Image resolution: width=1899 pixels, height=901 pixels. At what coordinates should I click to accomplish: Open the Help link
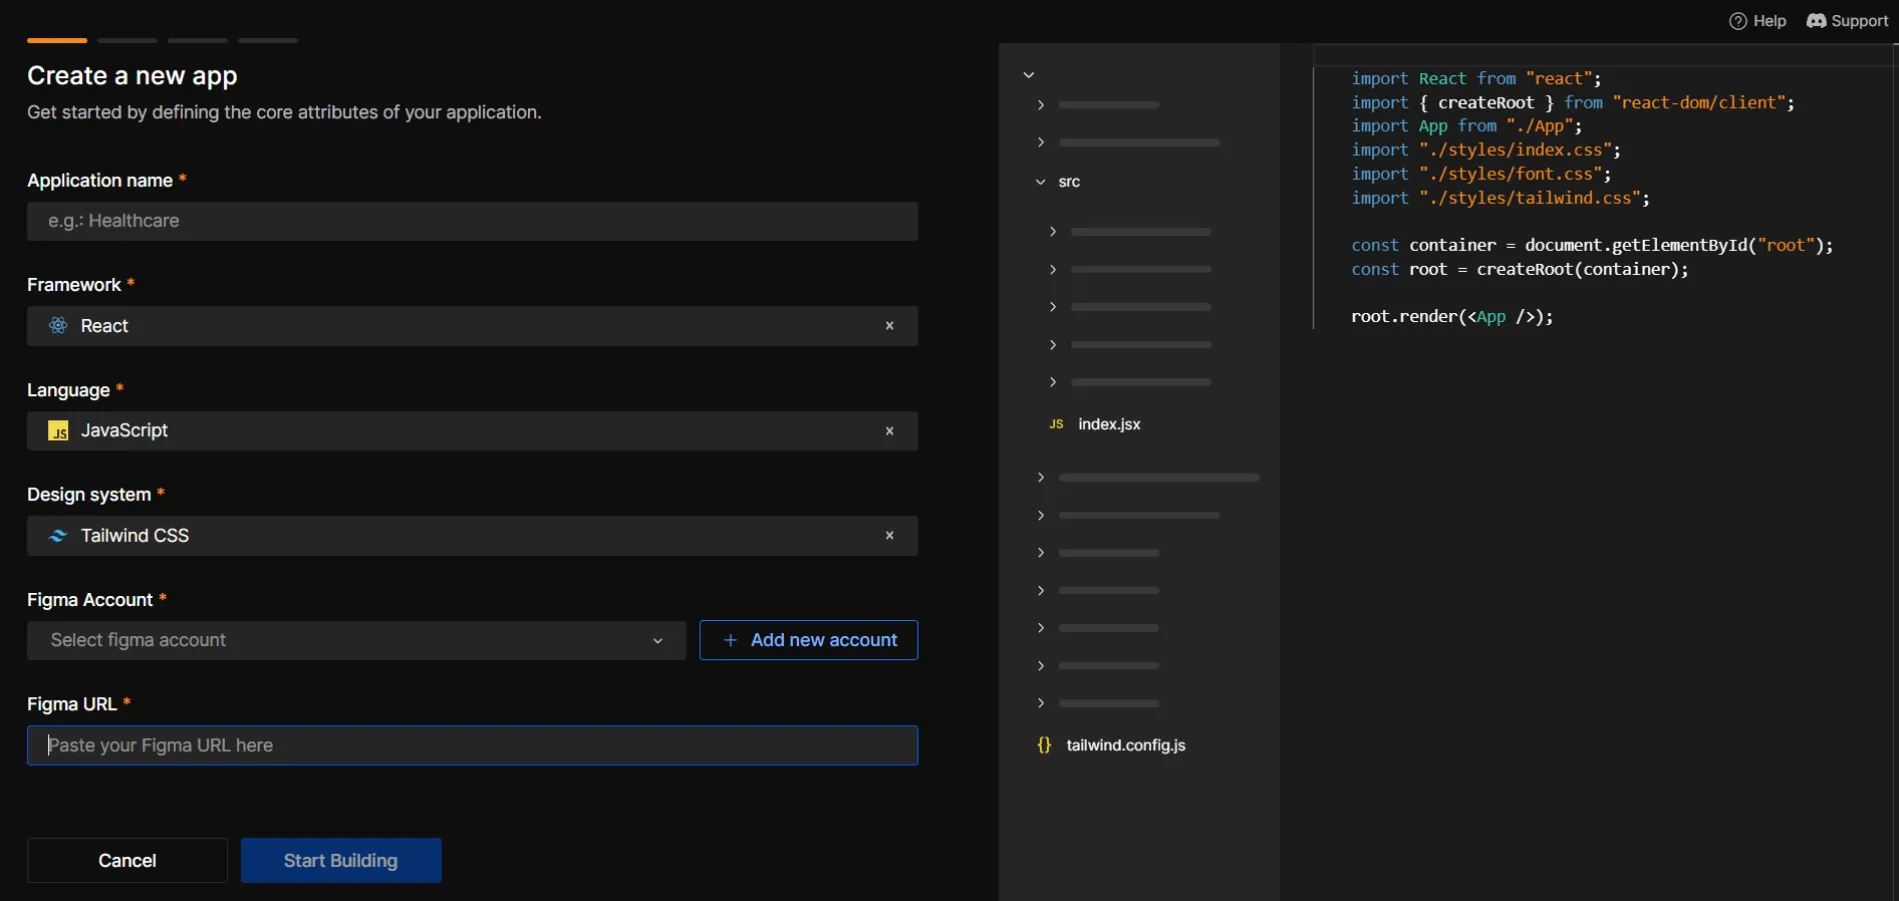click(1757, 21)
